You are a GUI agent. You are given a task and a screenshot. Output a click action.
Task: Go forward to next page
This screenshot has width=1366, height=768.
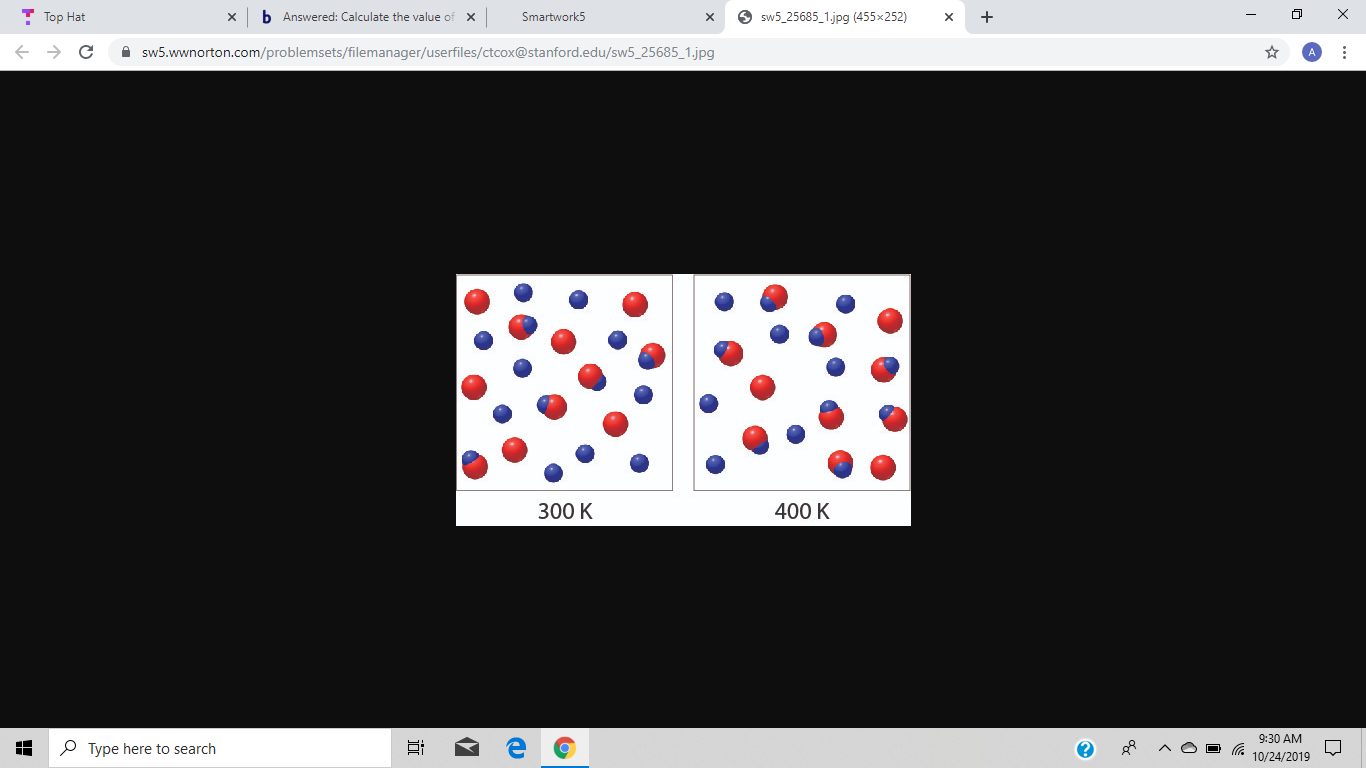54,52
